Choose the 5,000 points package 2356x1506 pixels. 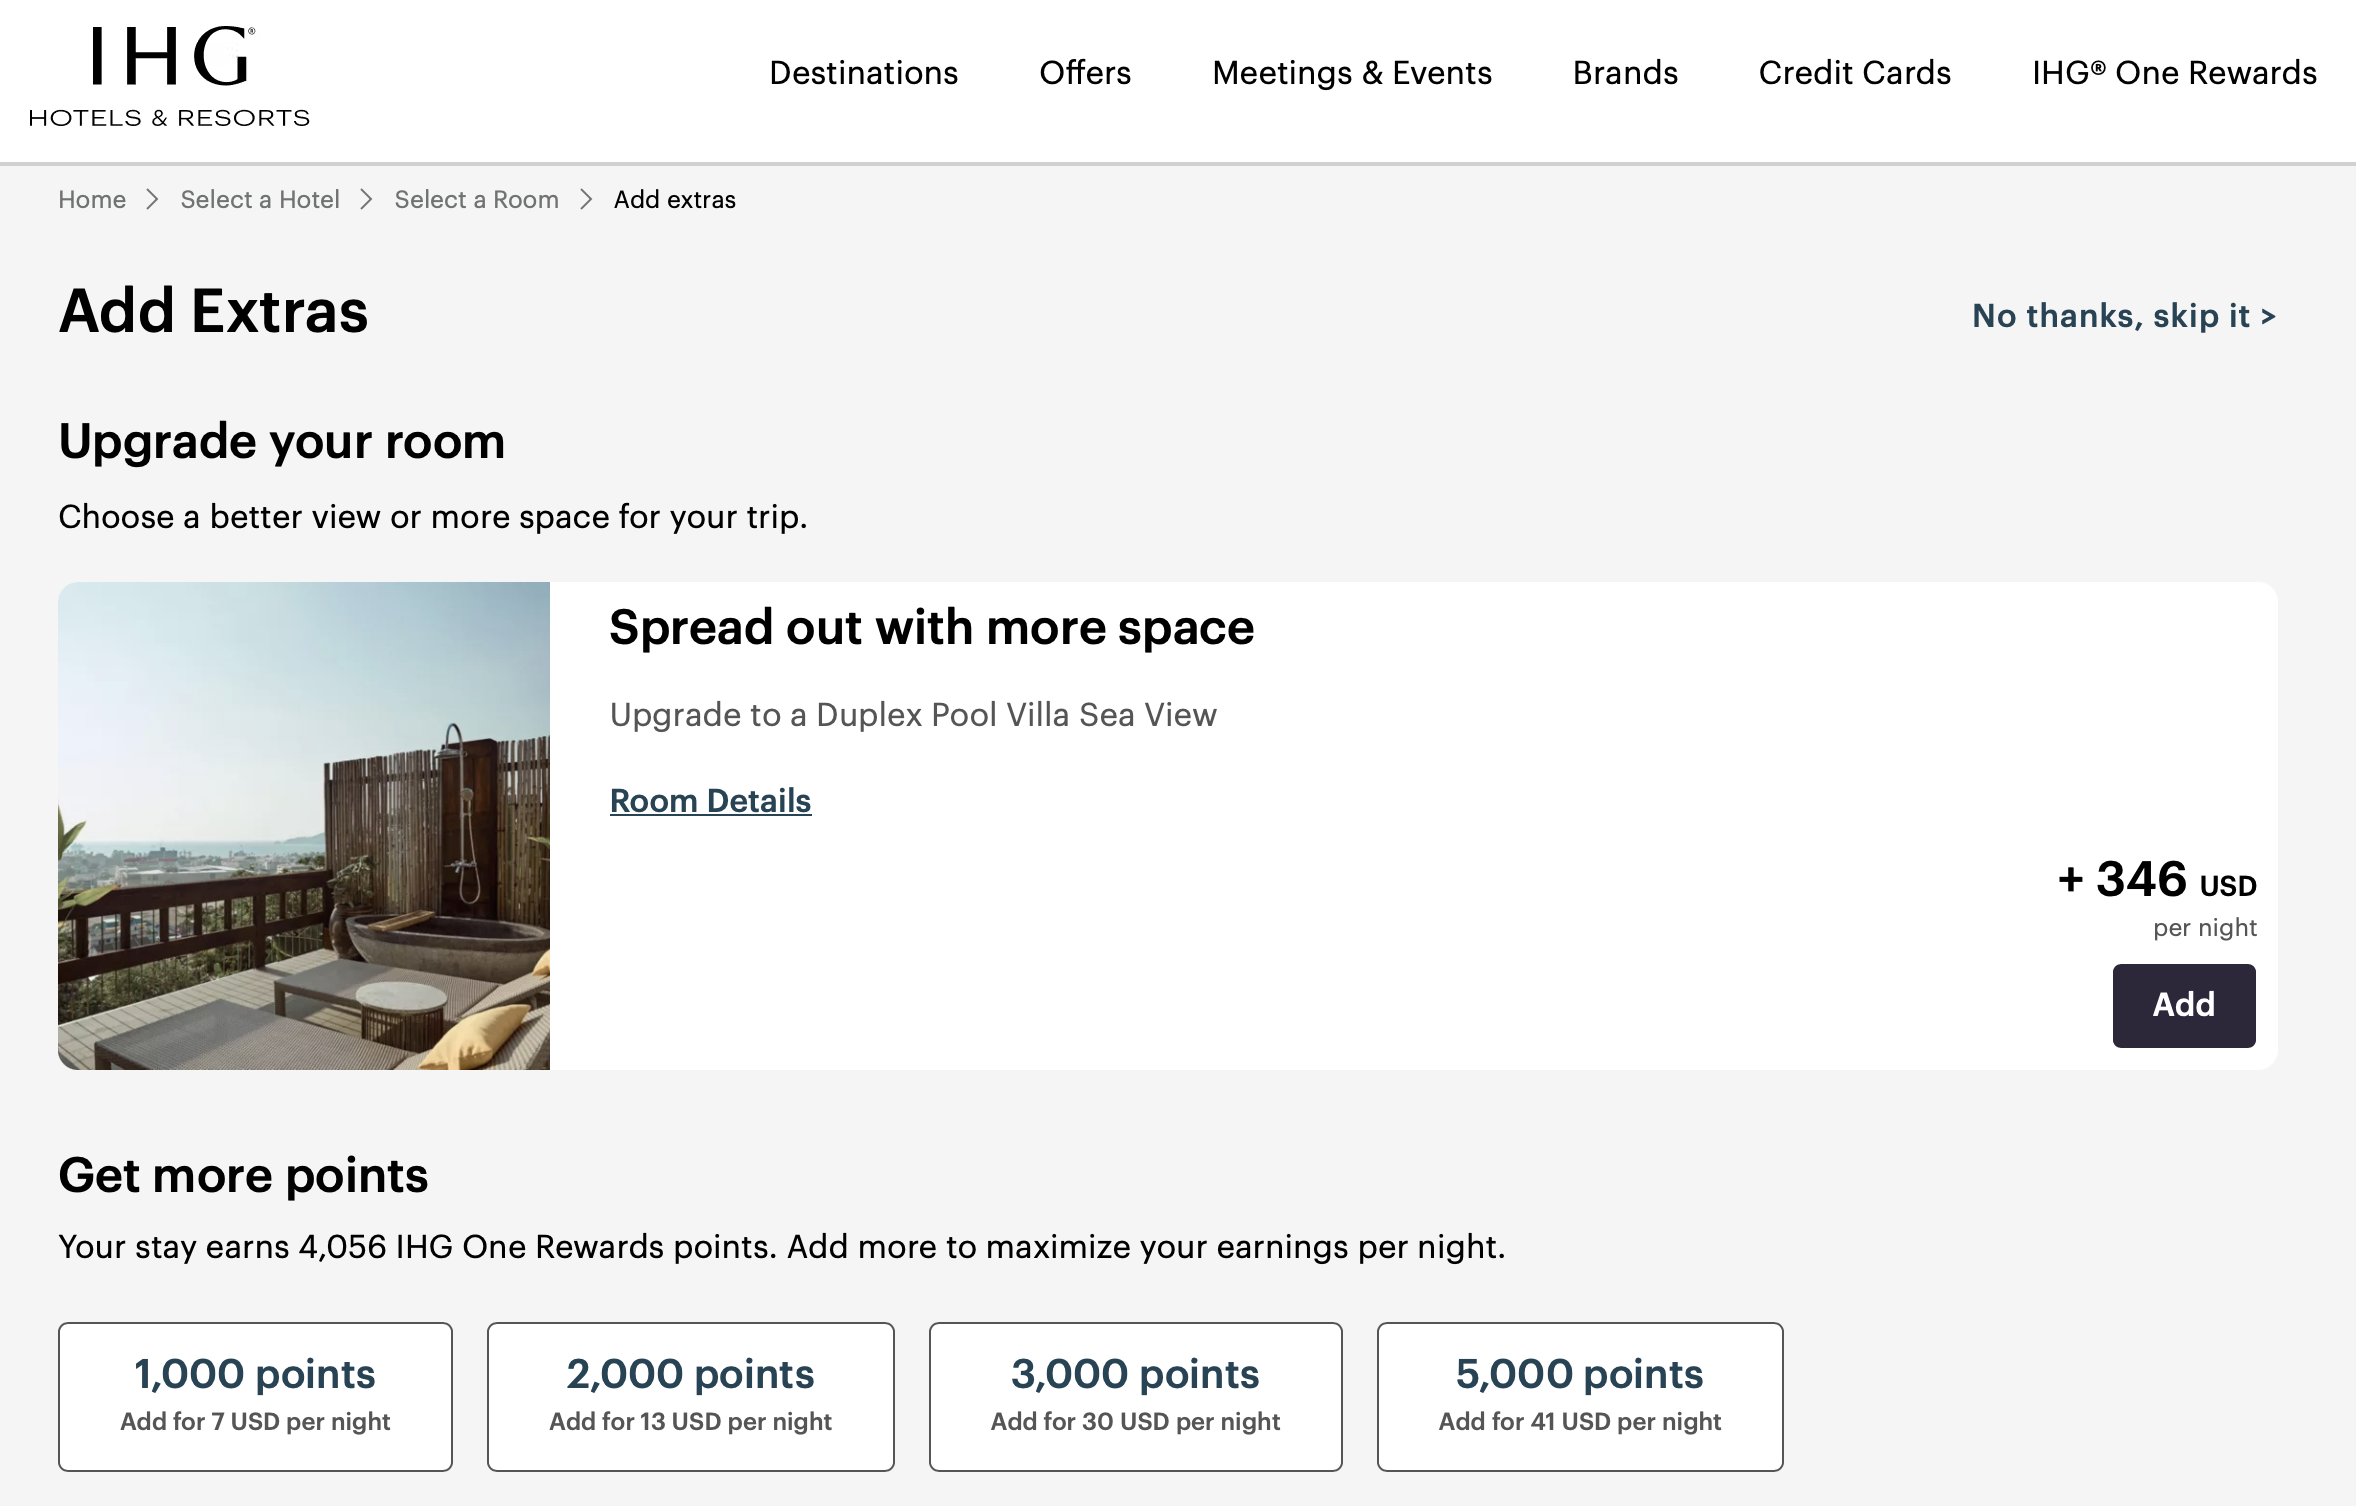coord(1580,1397)
